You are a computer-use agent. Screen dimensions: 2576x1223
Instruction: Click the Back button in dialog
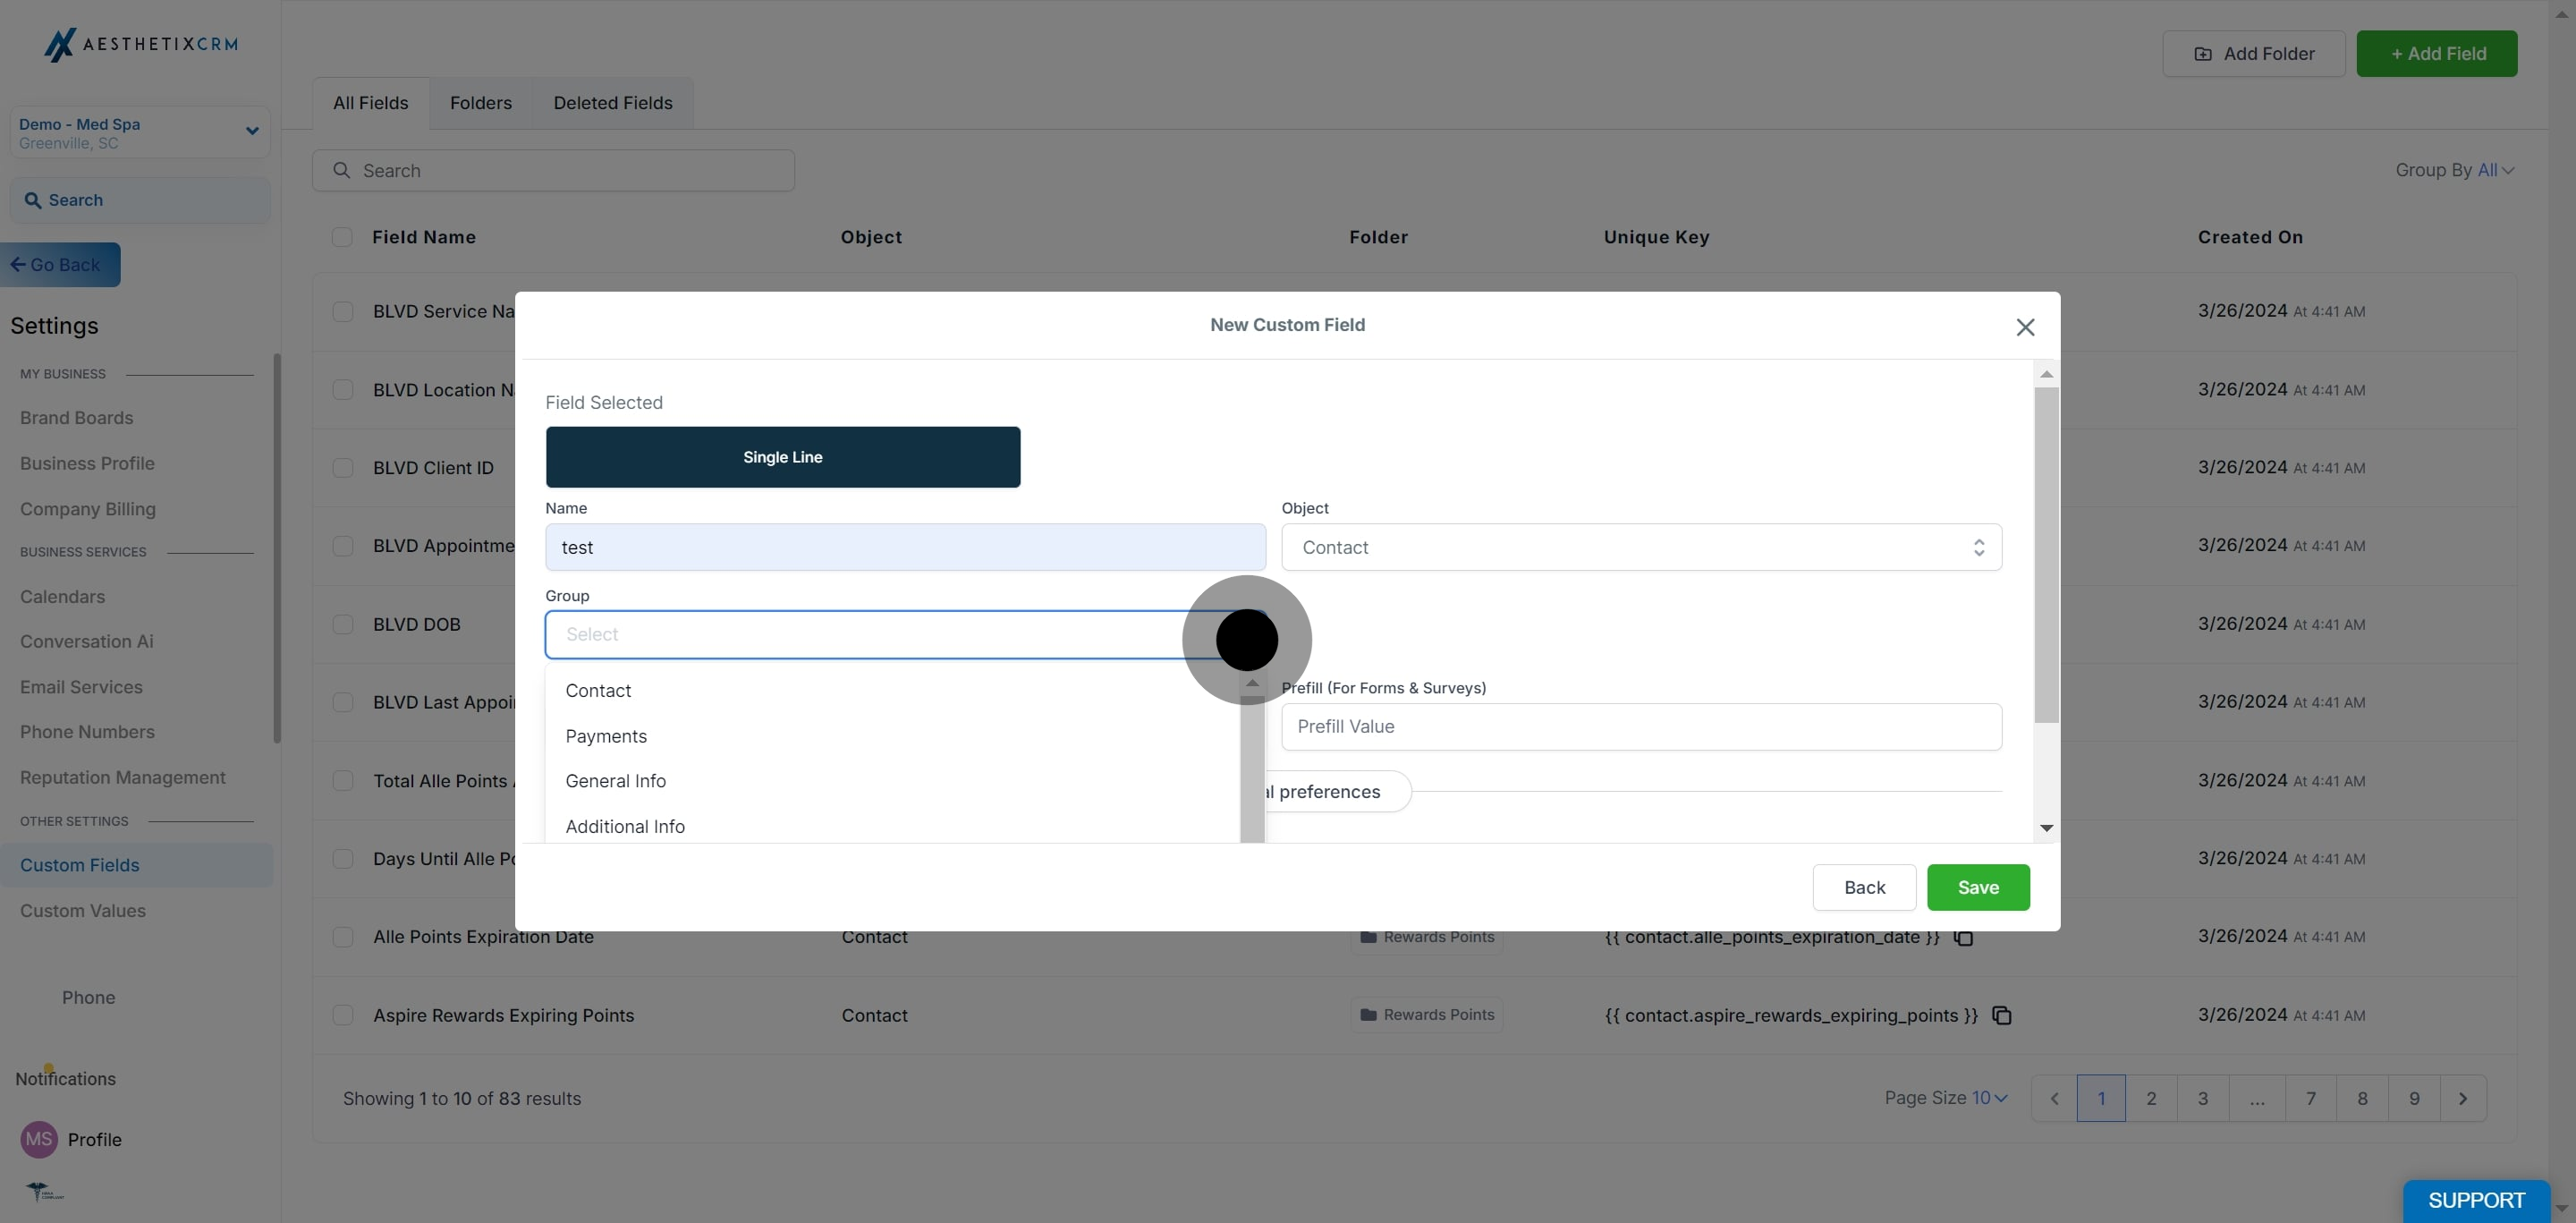(x=1864, y=887)
